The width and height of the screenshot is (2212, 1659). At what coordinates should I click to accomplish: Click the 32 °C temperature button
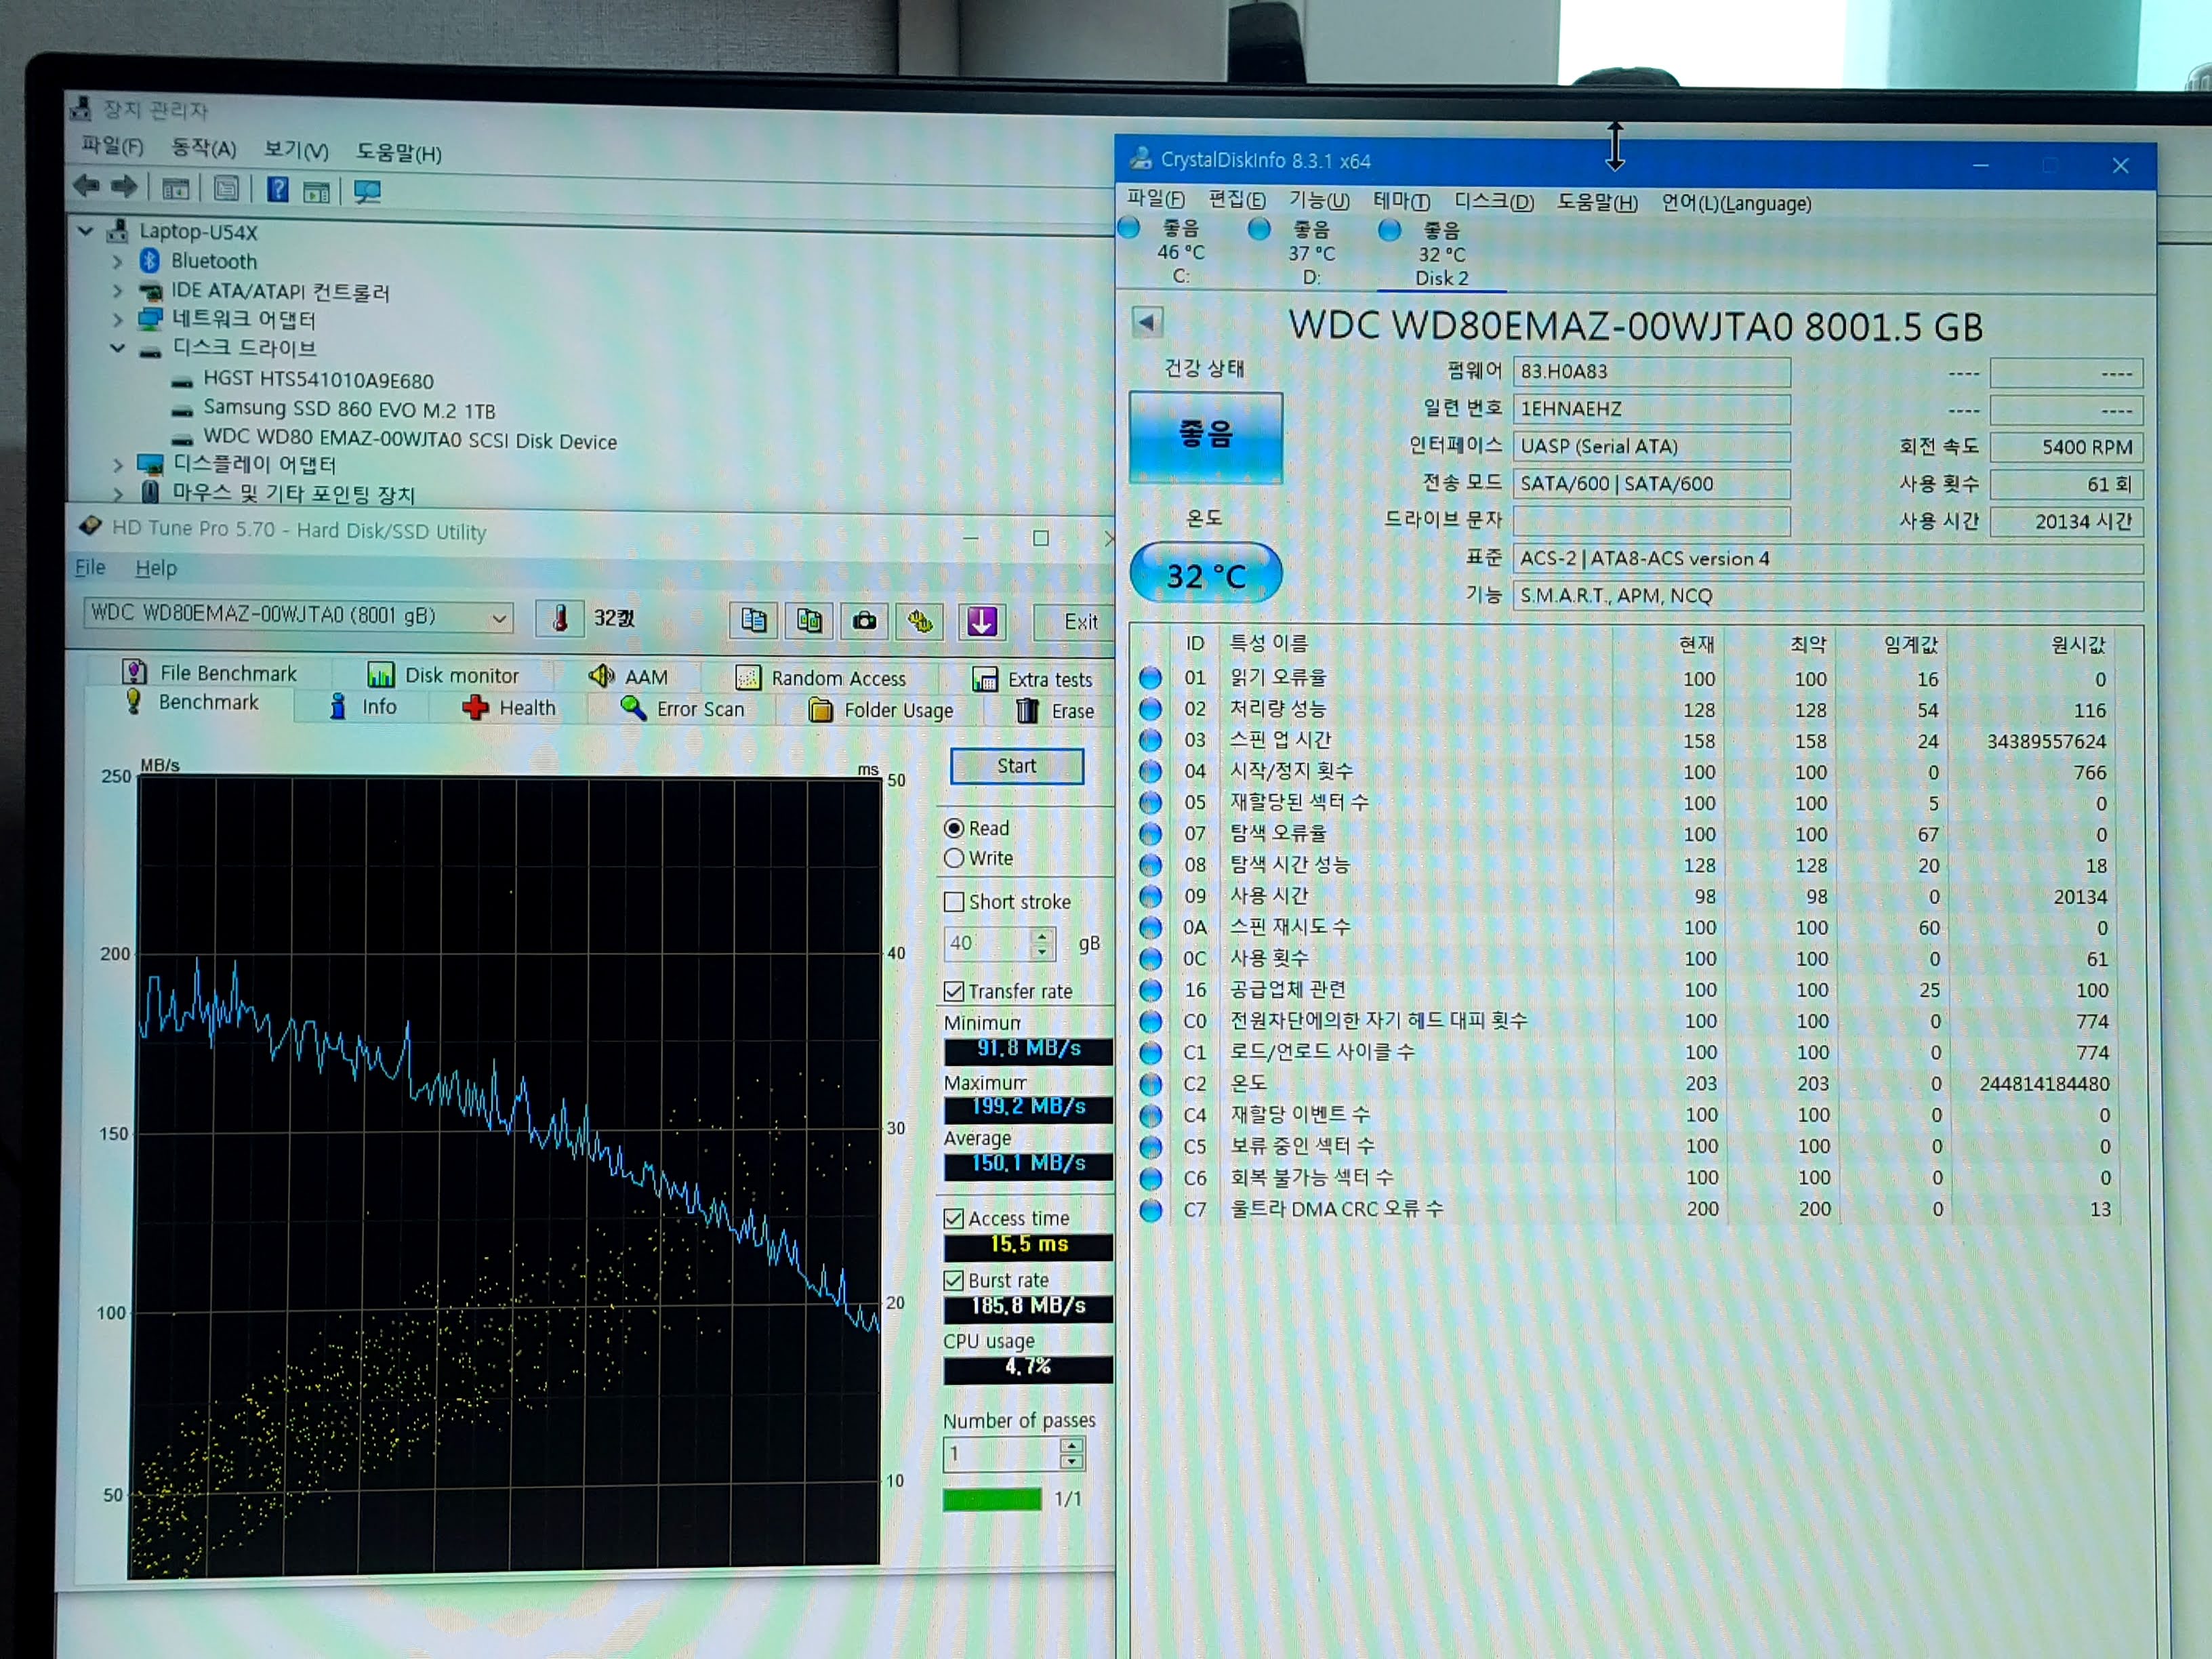pyautogui.click(x=1206, y=574)
